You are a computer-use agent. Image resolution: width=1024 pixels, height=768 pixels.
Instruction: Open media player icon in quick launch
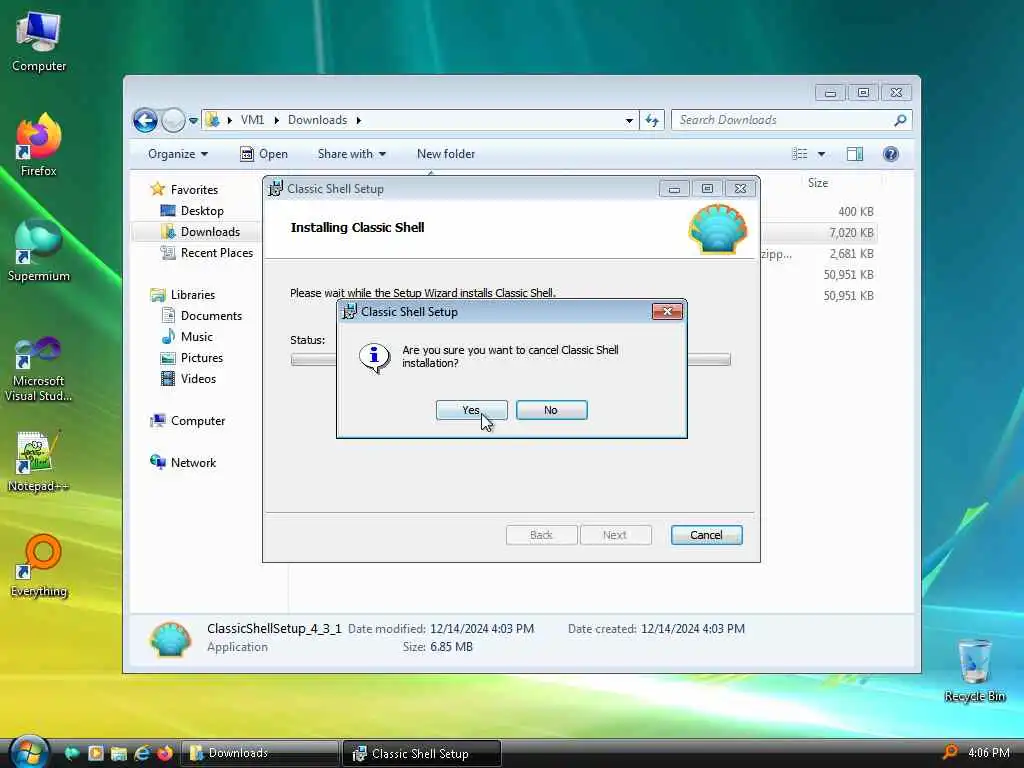(x=96, y=753)
